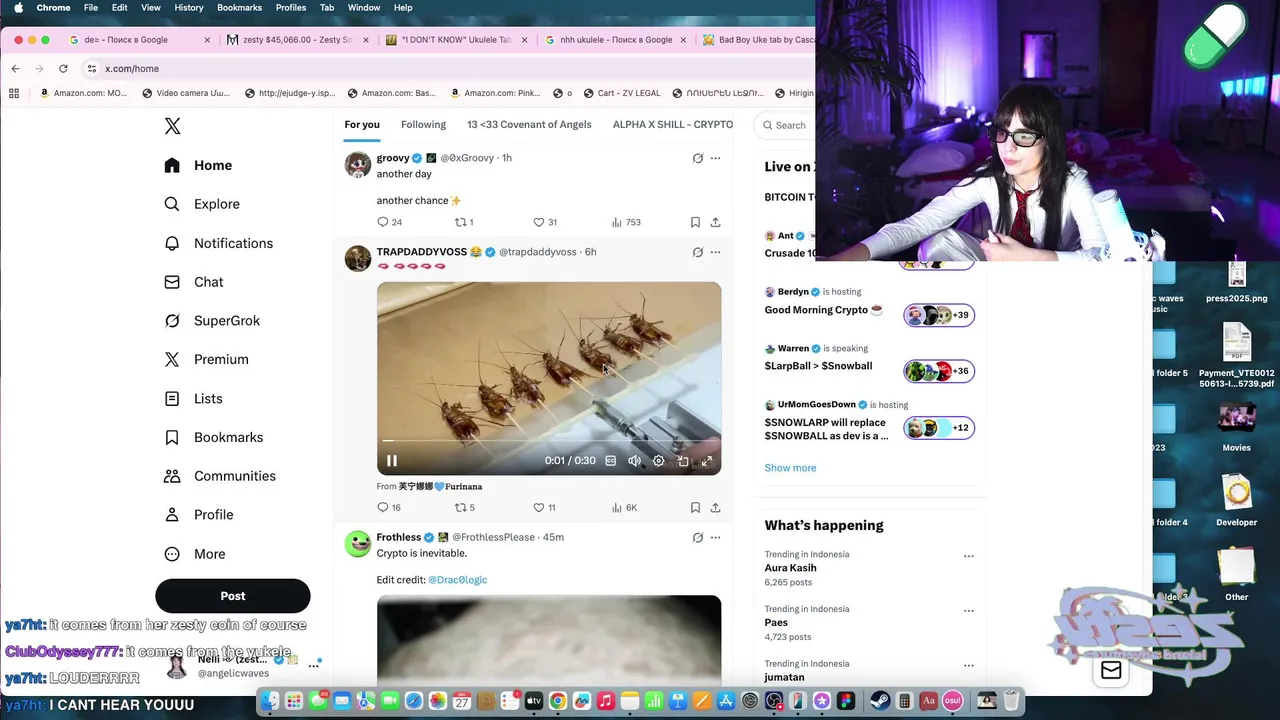Image resolution: width=1280 pixels, height=720 pixels.
Task: Switch to the Following tab
Action: pos(423,125)
